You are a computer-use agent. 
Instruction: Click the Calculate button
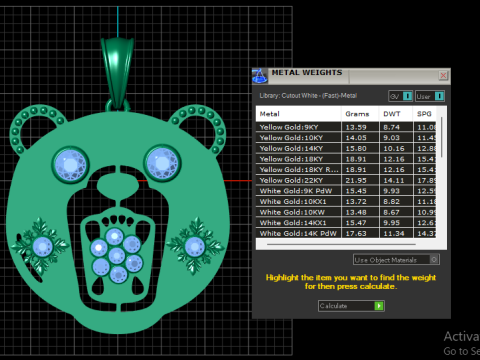[x=351, y=306]
